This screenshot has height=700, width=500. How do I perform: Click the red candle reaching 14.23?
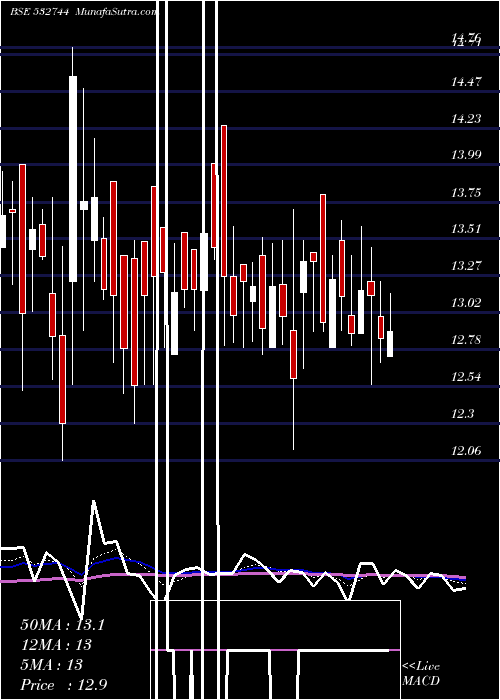click(224, 201)
